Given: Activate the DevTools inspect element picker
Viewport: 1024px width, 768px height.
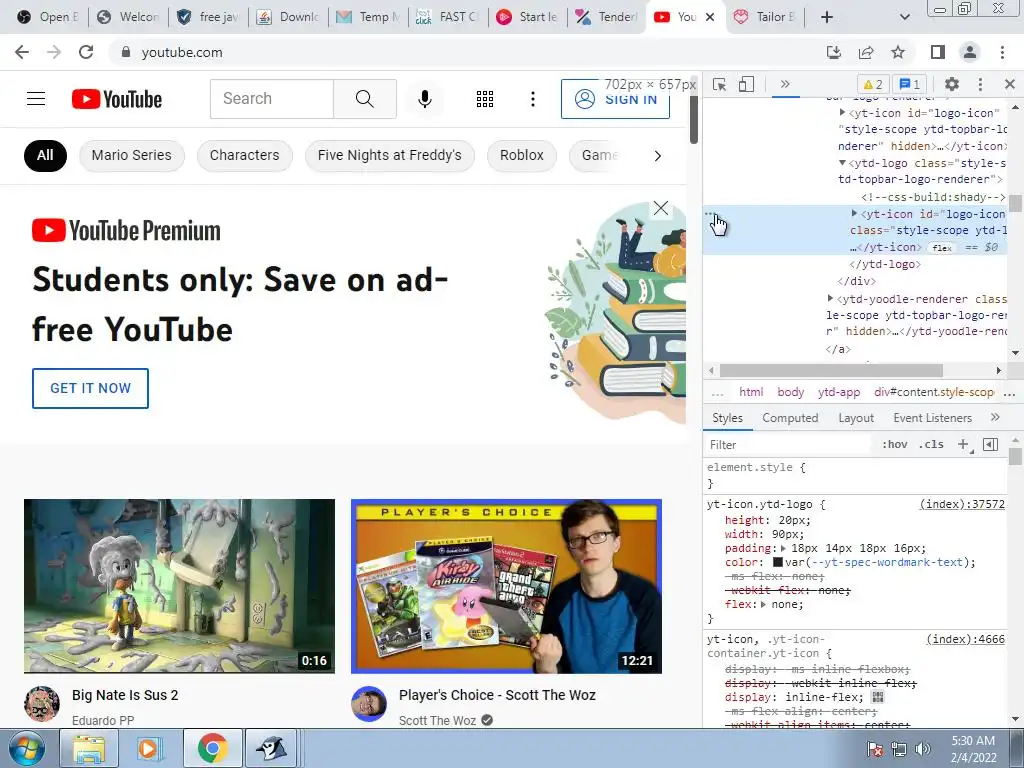Looking at the screenshot, I should [x=720, y=84].
